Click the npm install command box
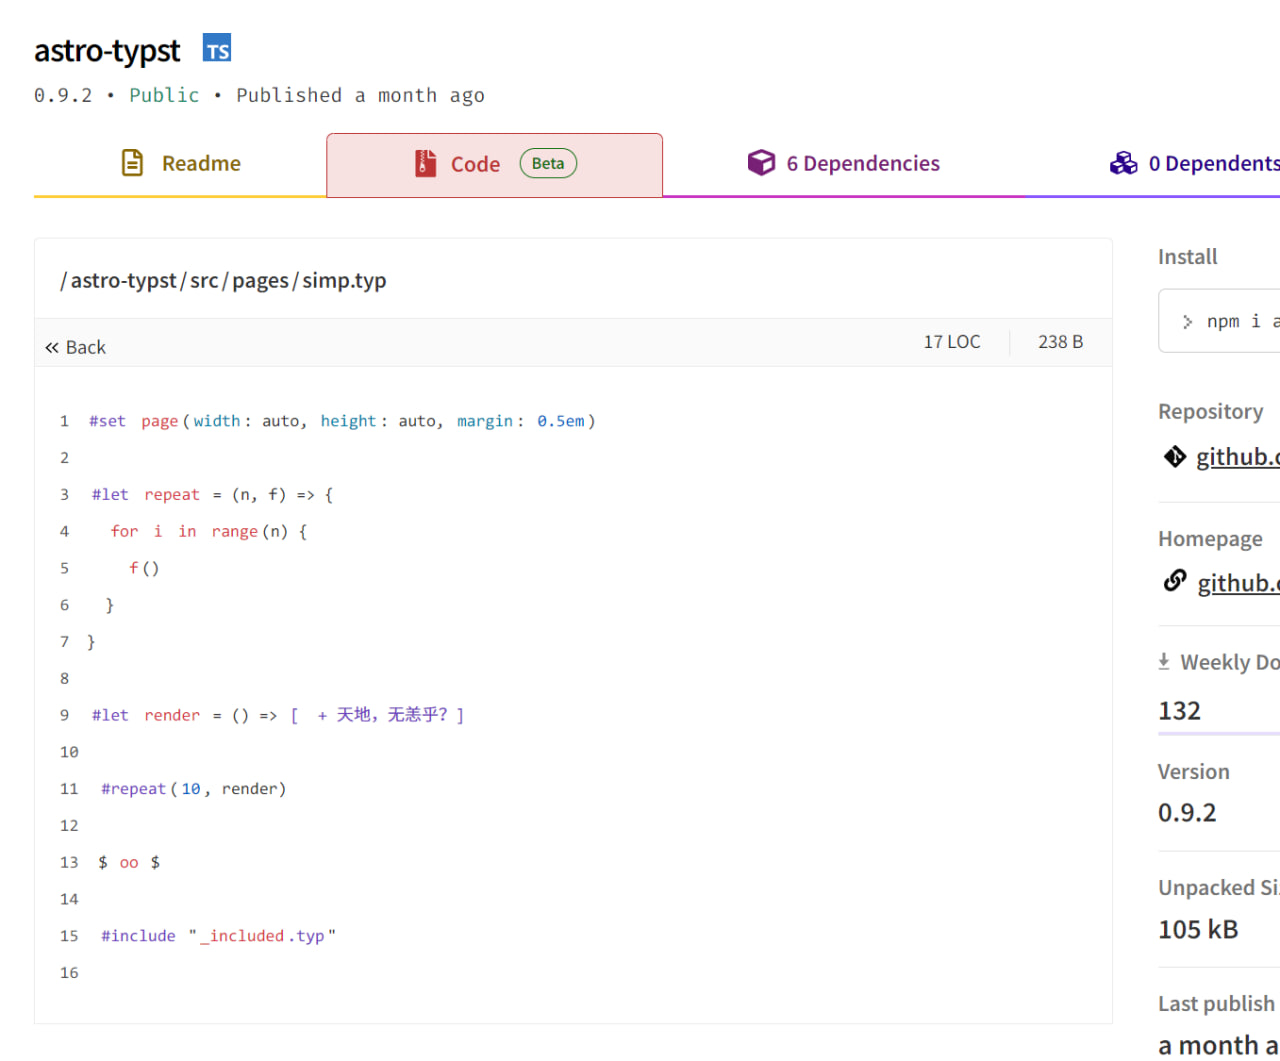The height and width of the screenshot is (1061, 1280). click(1219, 321)
